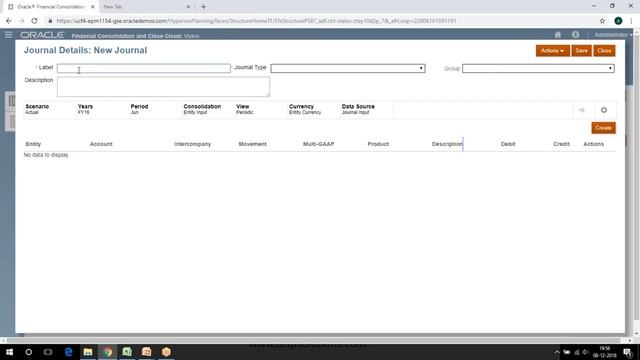Close the Journal Details page
This screenshot has height=360, width=640.
604,51
